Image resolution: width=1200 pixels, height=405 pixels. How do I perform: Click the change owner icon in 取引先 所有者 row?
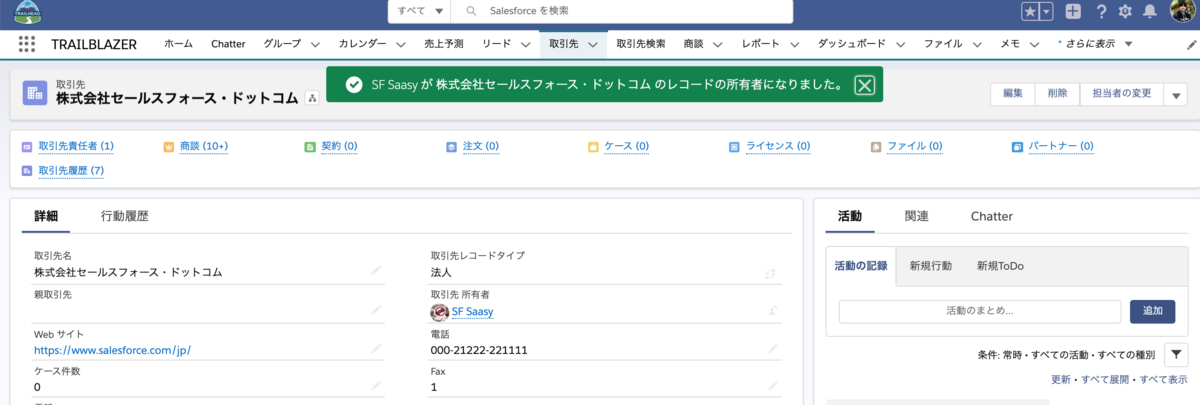(x=773, y=311)
